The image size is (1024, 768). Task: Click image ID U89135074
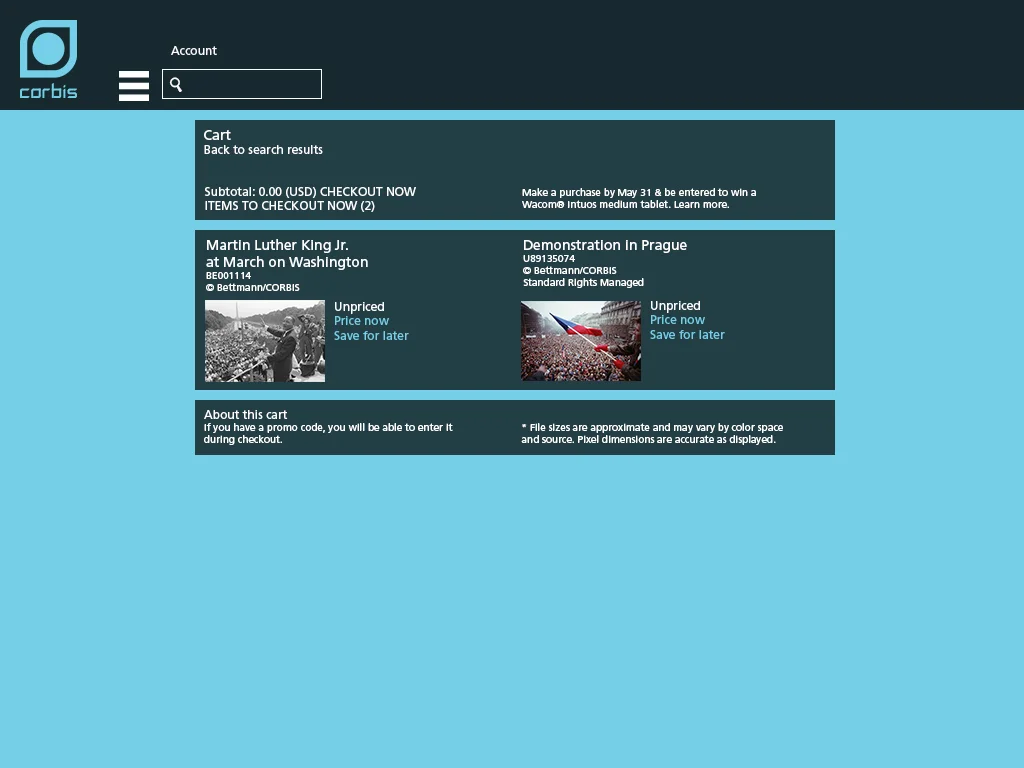pyautogui.click(x=549, y=259)
